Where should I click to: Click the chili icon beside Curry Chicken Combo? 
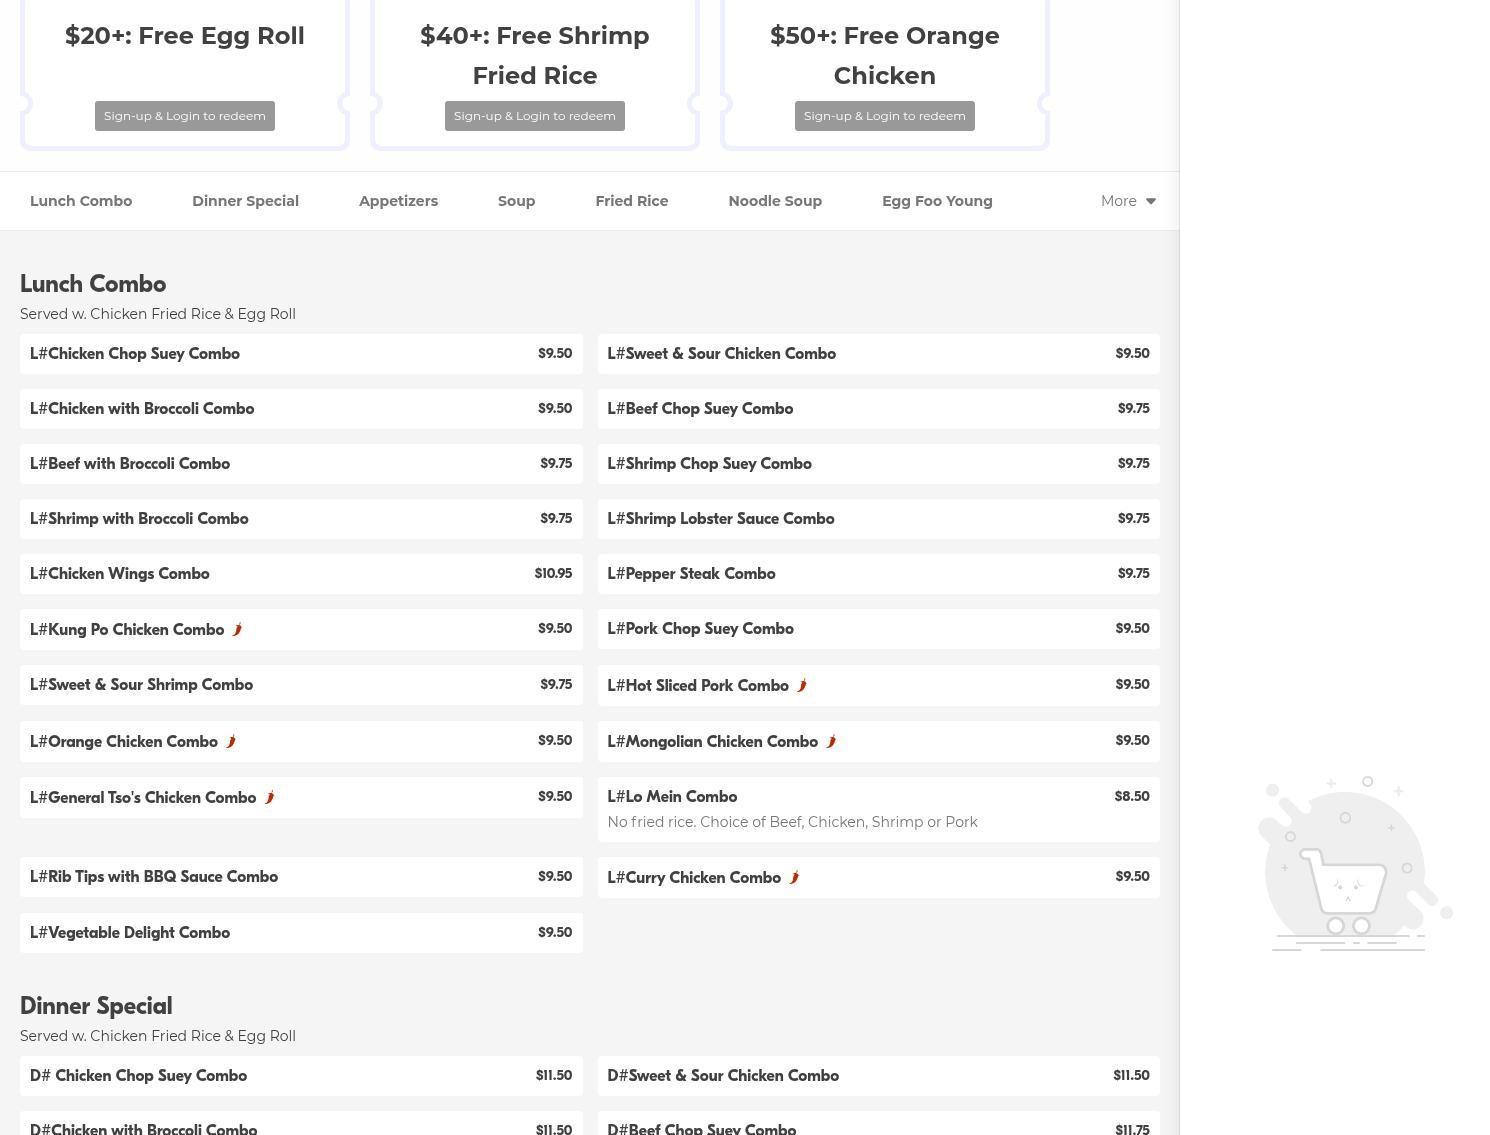tap(794, 877)
